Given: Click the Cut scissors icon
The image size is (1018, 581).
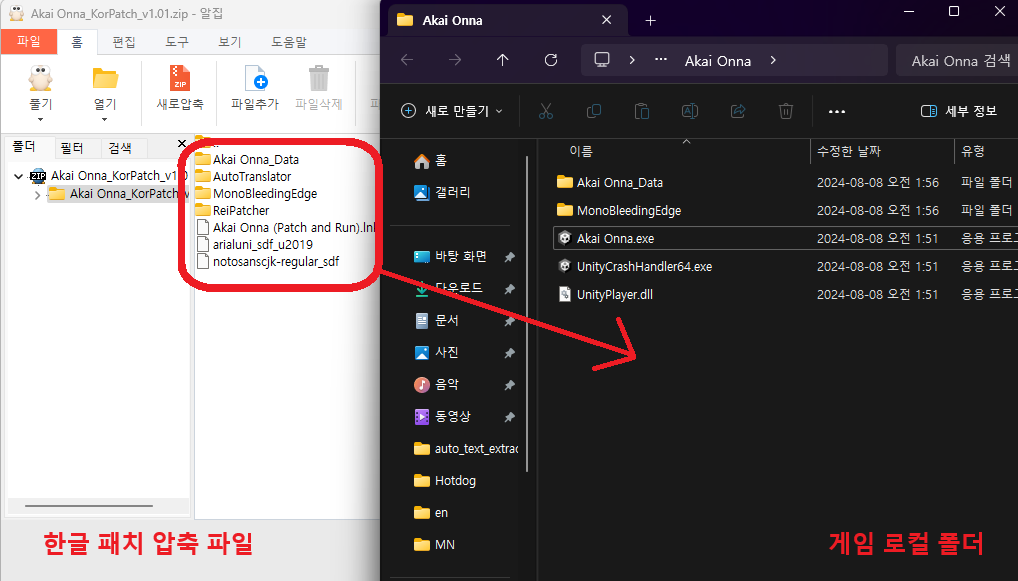Looking at the screenshot, I should pos(546,112).
